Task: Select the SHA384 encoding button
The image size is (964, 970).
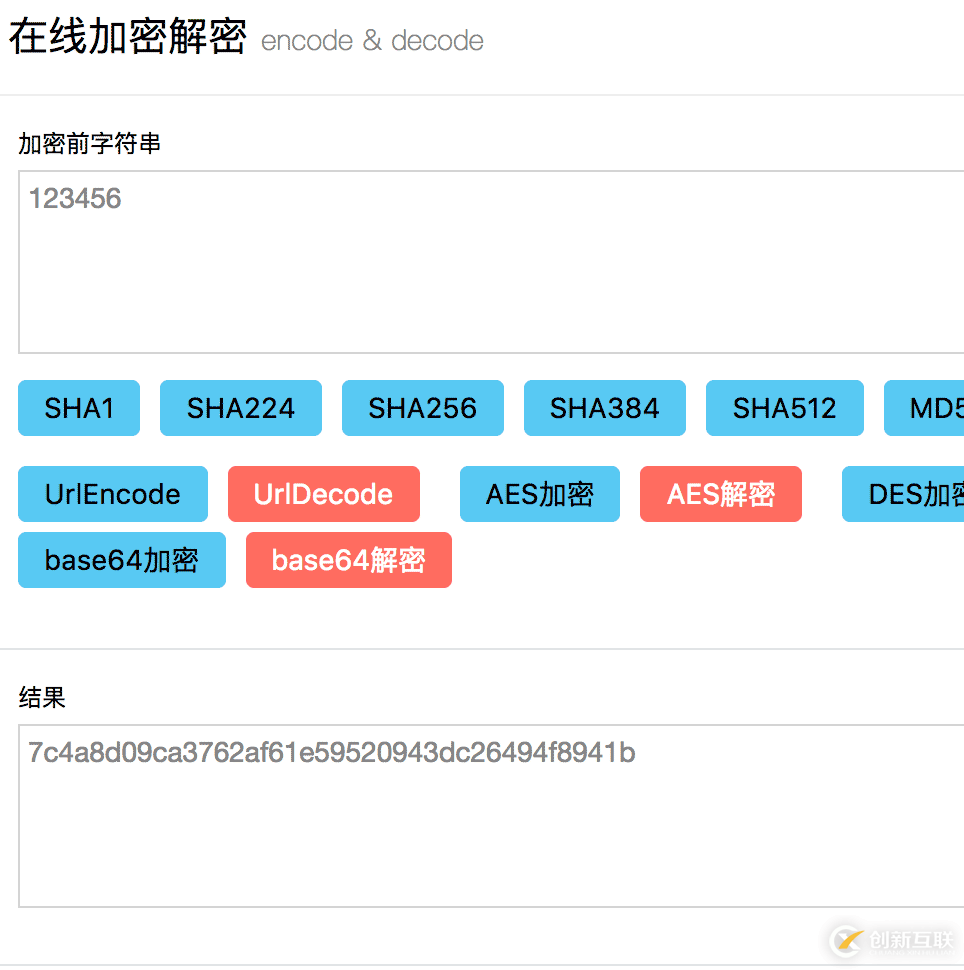Action: coord(604,408)
